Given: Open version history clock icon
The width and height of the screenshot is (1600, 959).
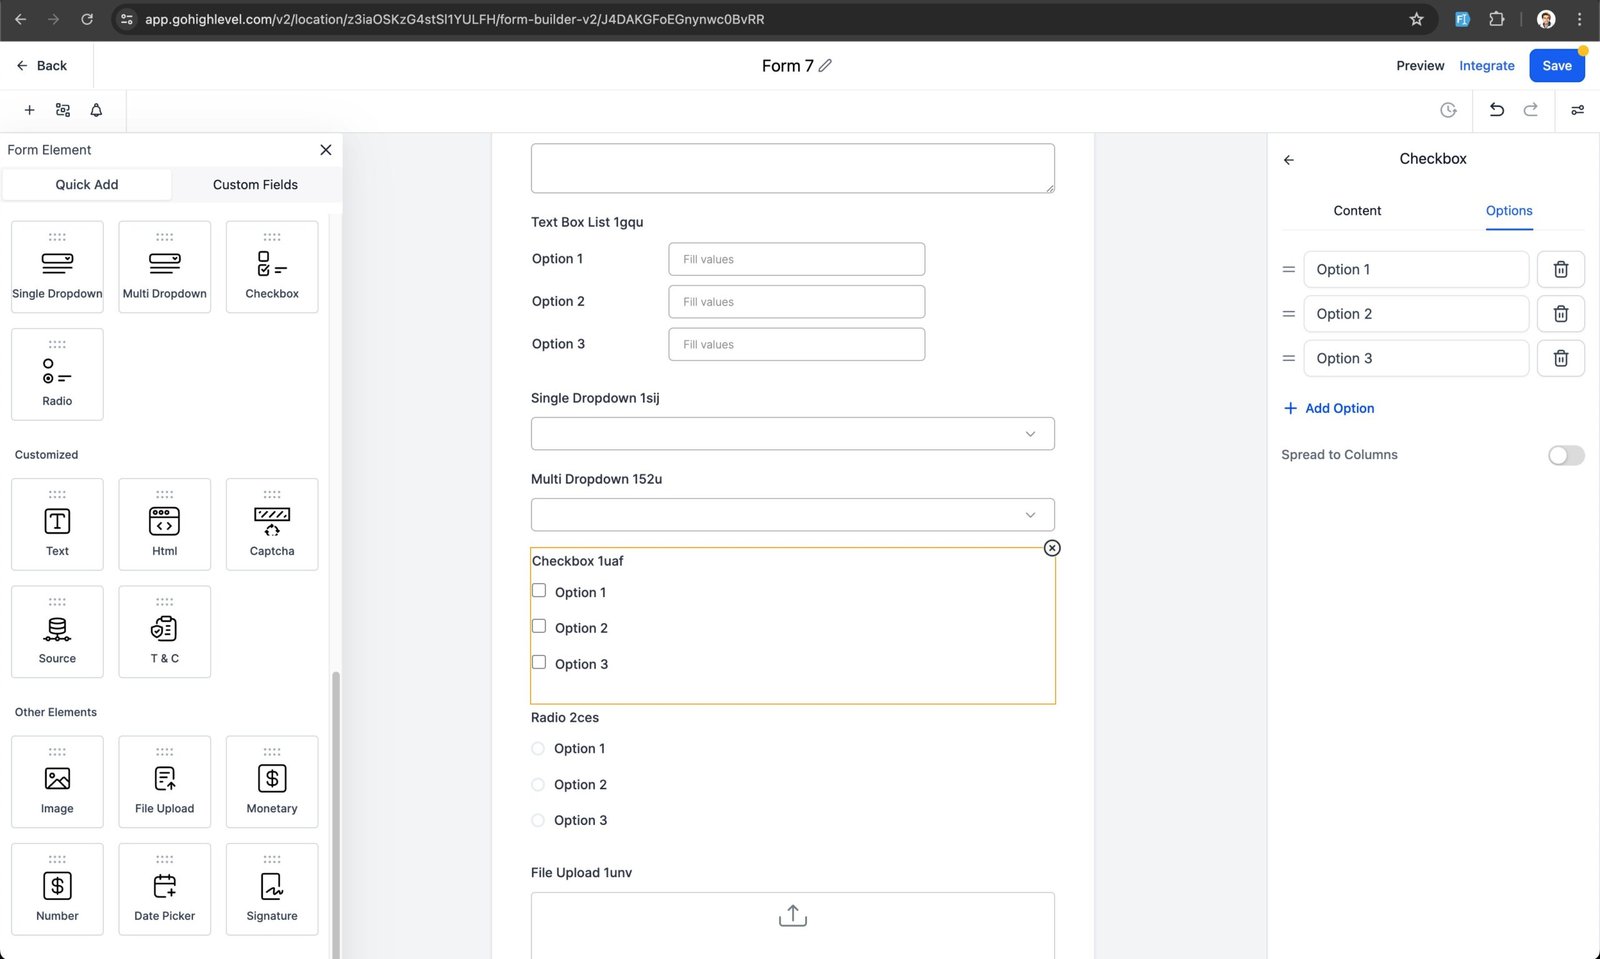Looking at the screenshot, I should coord(1448,110).
